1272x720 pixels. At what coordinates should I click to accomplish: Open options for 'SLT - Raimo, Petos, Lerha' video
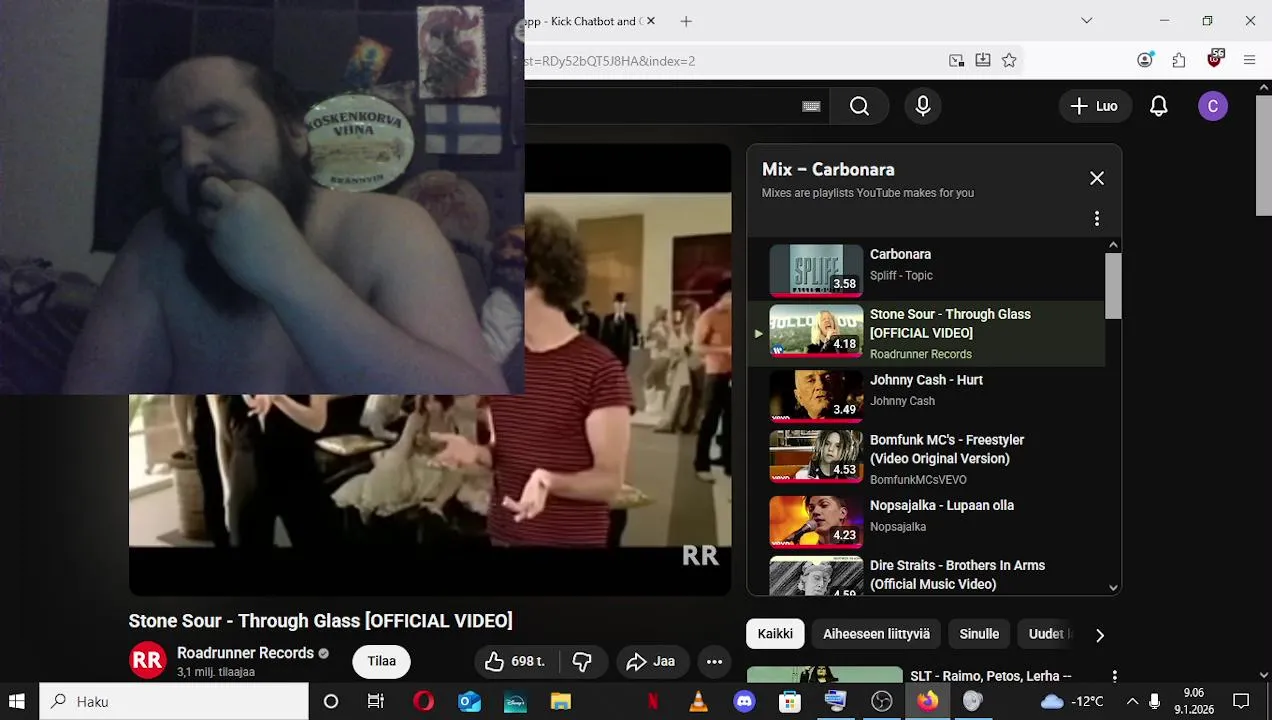pyautogui.click(x=1114, y=677)
